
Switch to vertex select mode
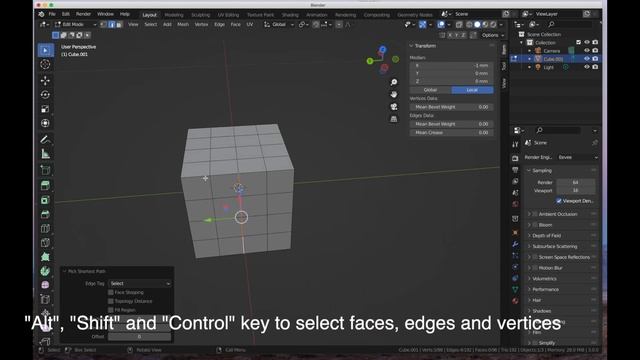point(103,24)
